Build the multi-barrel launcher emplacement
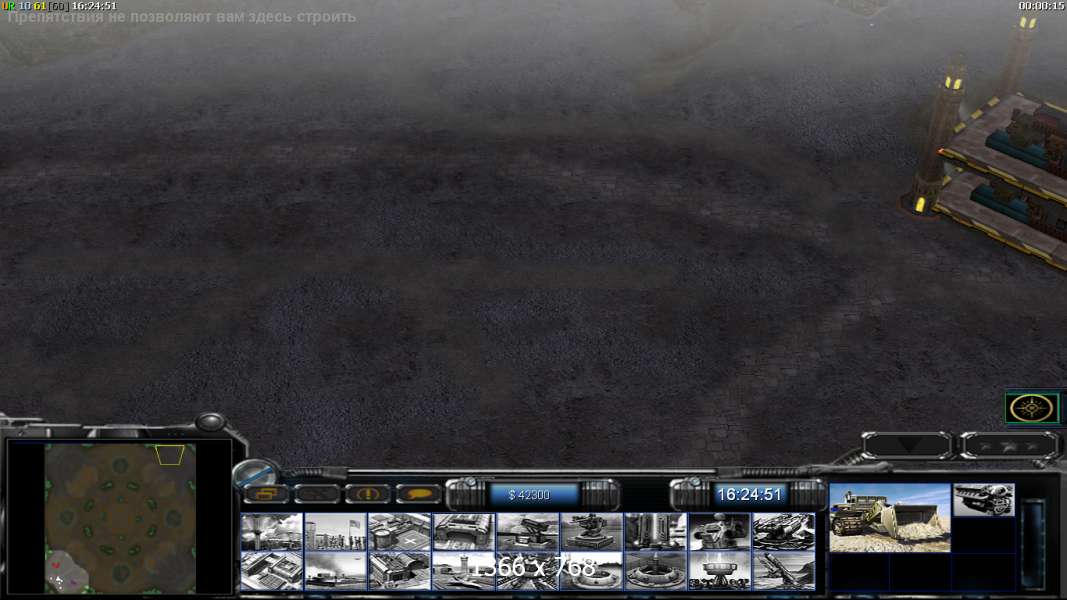Viewport: 1067px width, 600px height. click(783, 531)
